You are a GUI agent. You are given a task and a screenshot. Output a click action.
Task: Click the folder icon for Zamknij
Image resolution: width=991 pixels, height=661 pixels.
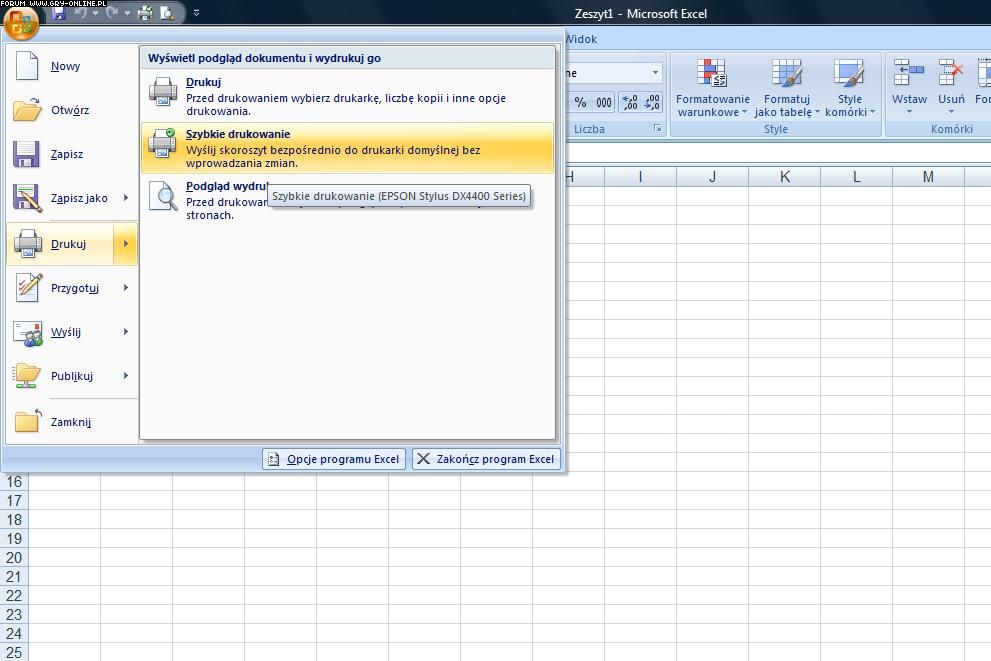coord(28,421)
